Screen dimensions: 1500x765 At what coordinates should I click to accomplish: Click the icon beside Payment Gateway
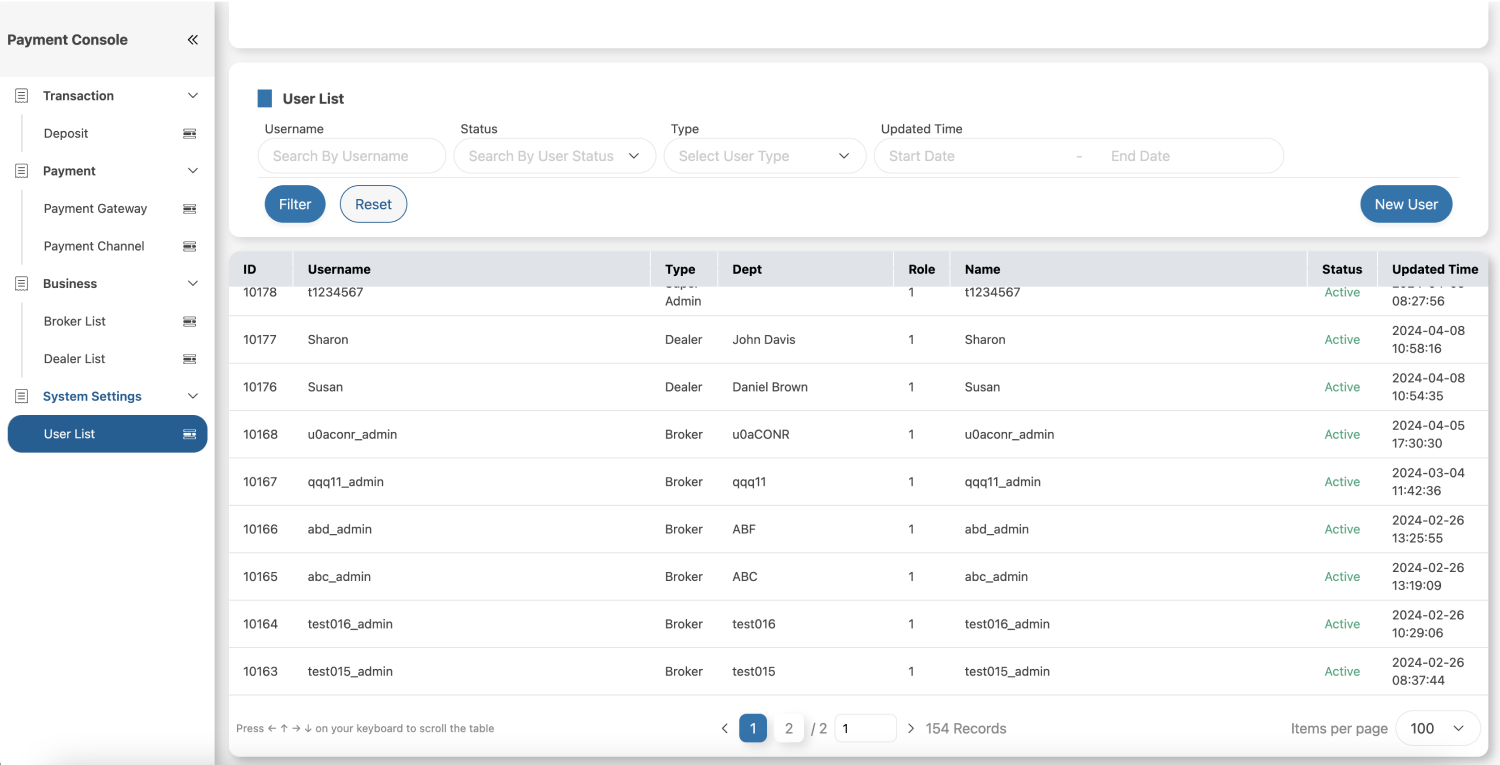pyautogui.click(x=189, y=209)
